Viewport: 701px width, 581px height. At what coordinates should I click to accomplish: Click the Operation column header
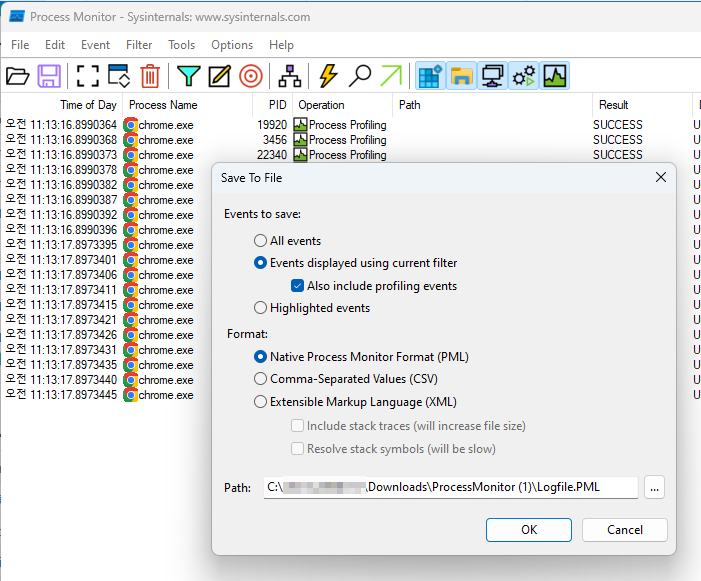coord(342,105)
